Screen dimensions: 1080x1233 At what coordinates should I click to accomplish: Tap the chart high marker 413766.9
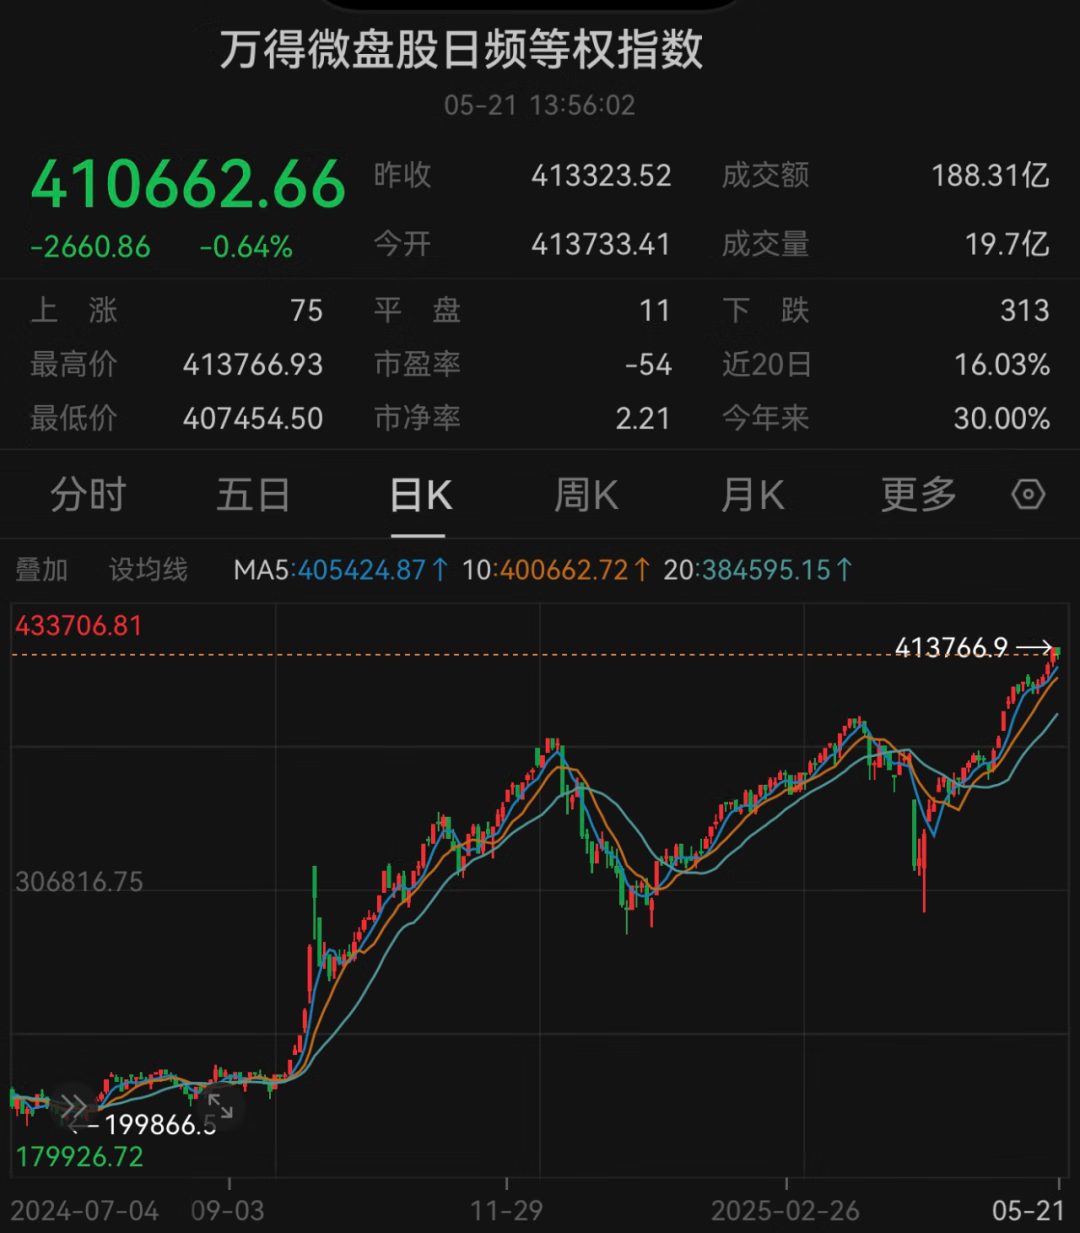pyautogui.click(x=951, y=648)
